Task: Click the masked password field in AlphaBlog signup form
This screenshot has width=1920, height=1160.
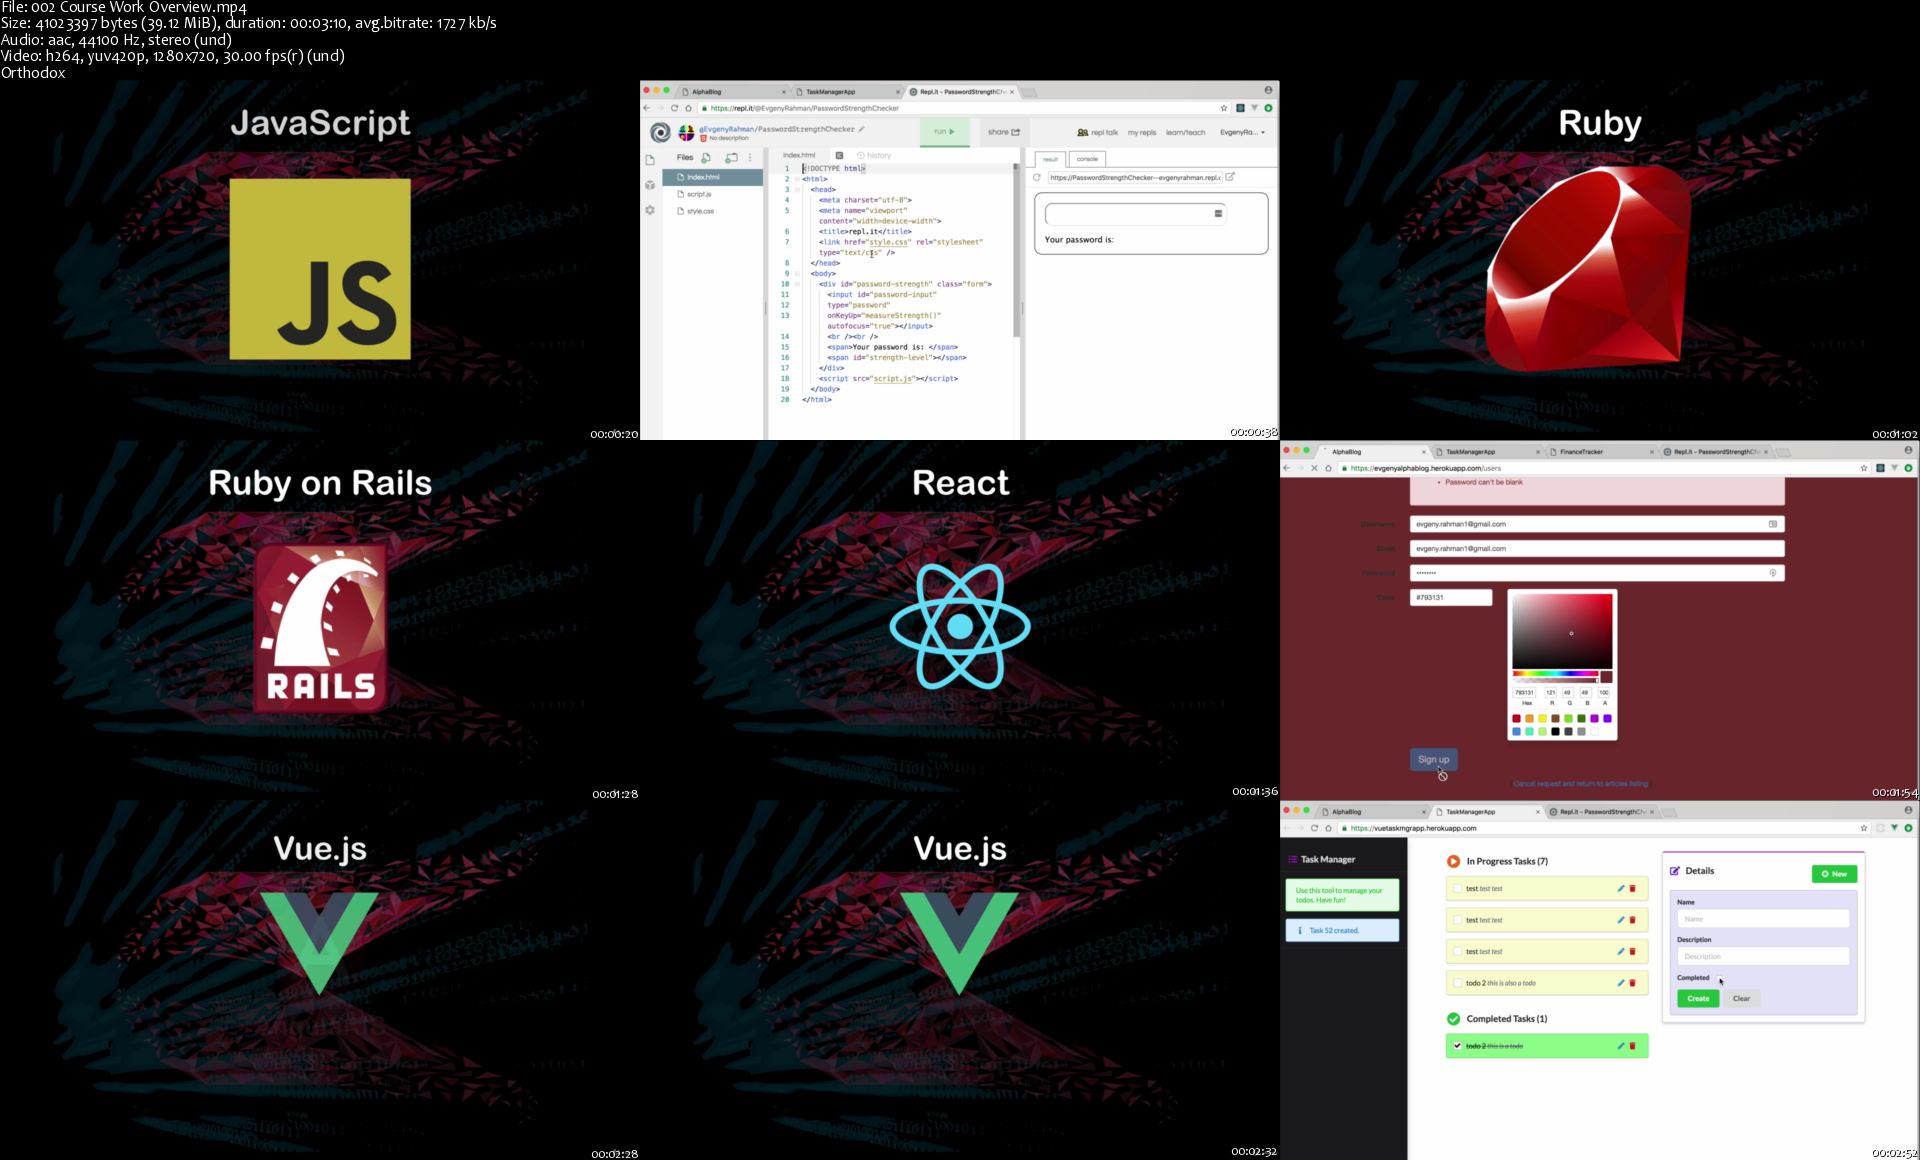Action: (1597, 573)
